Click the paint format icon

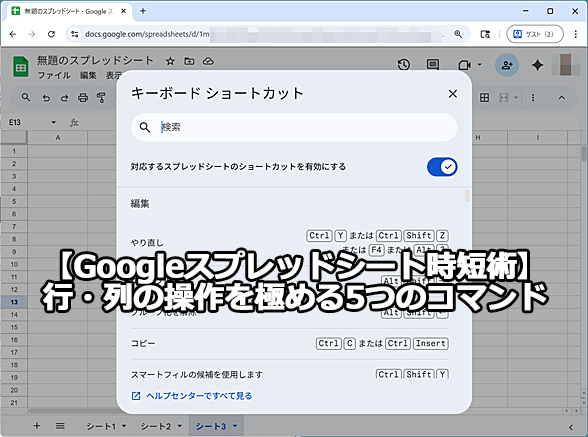click(x=101, y=98)
